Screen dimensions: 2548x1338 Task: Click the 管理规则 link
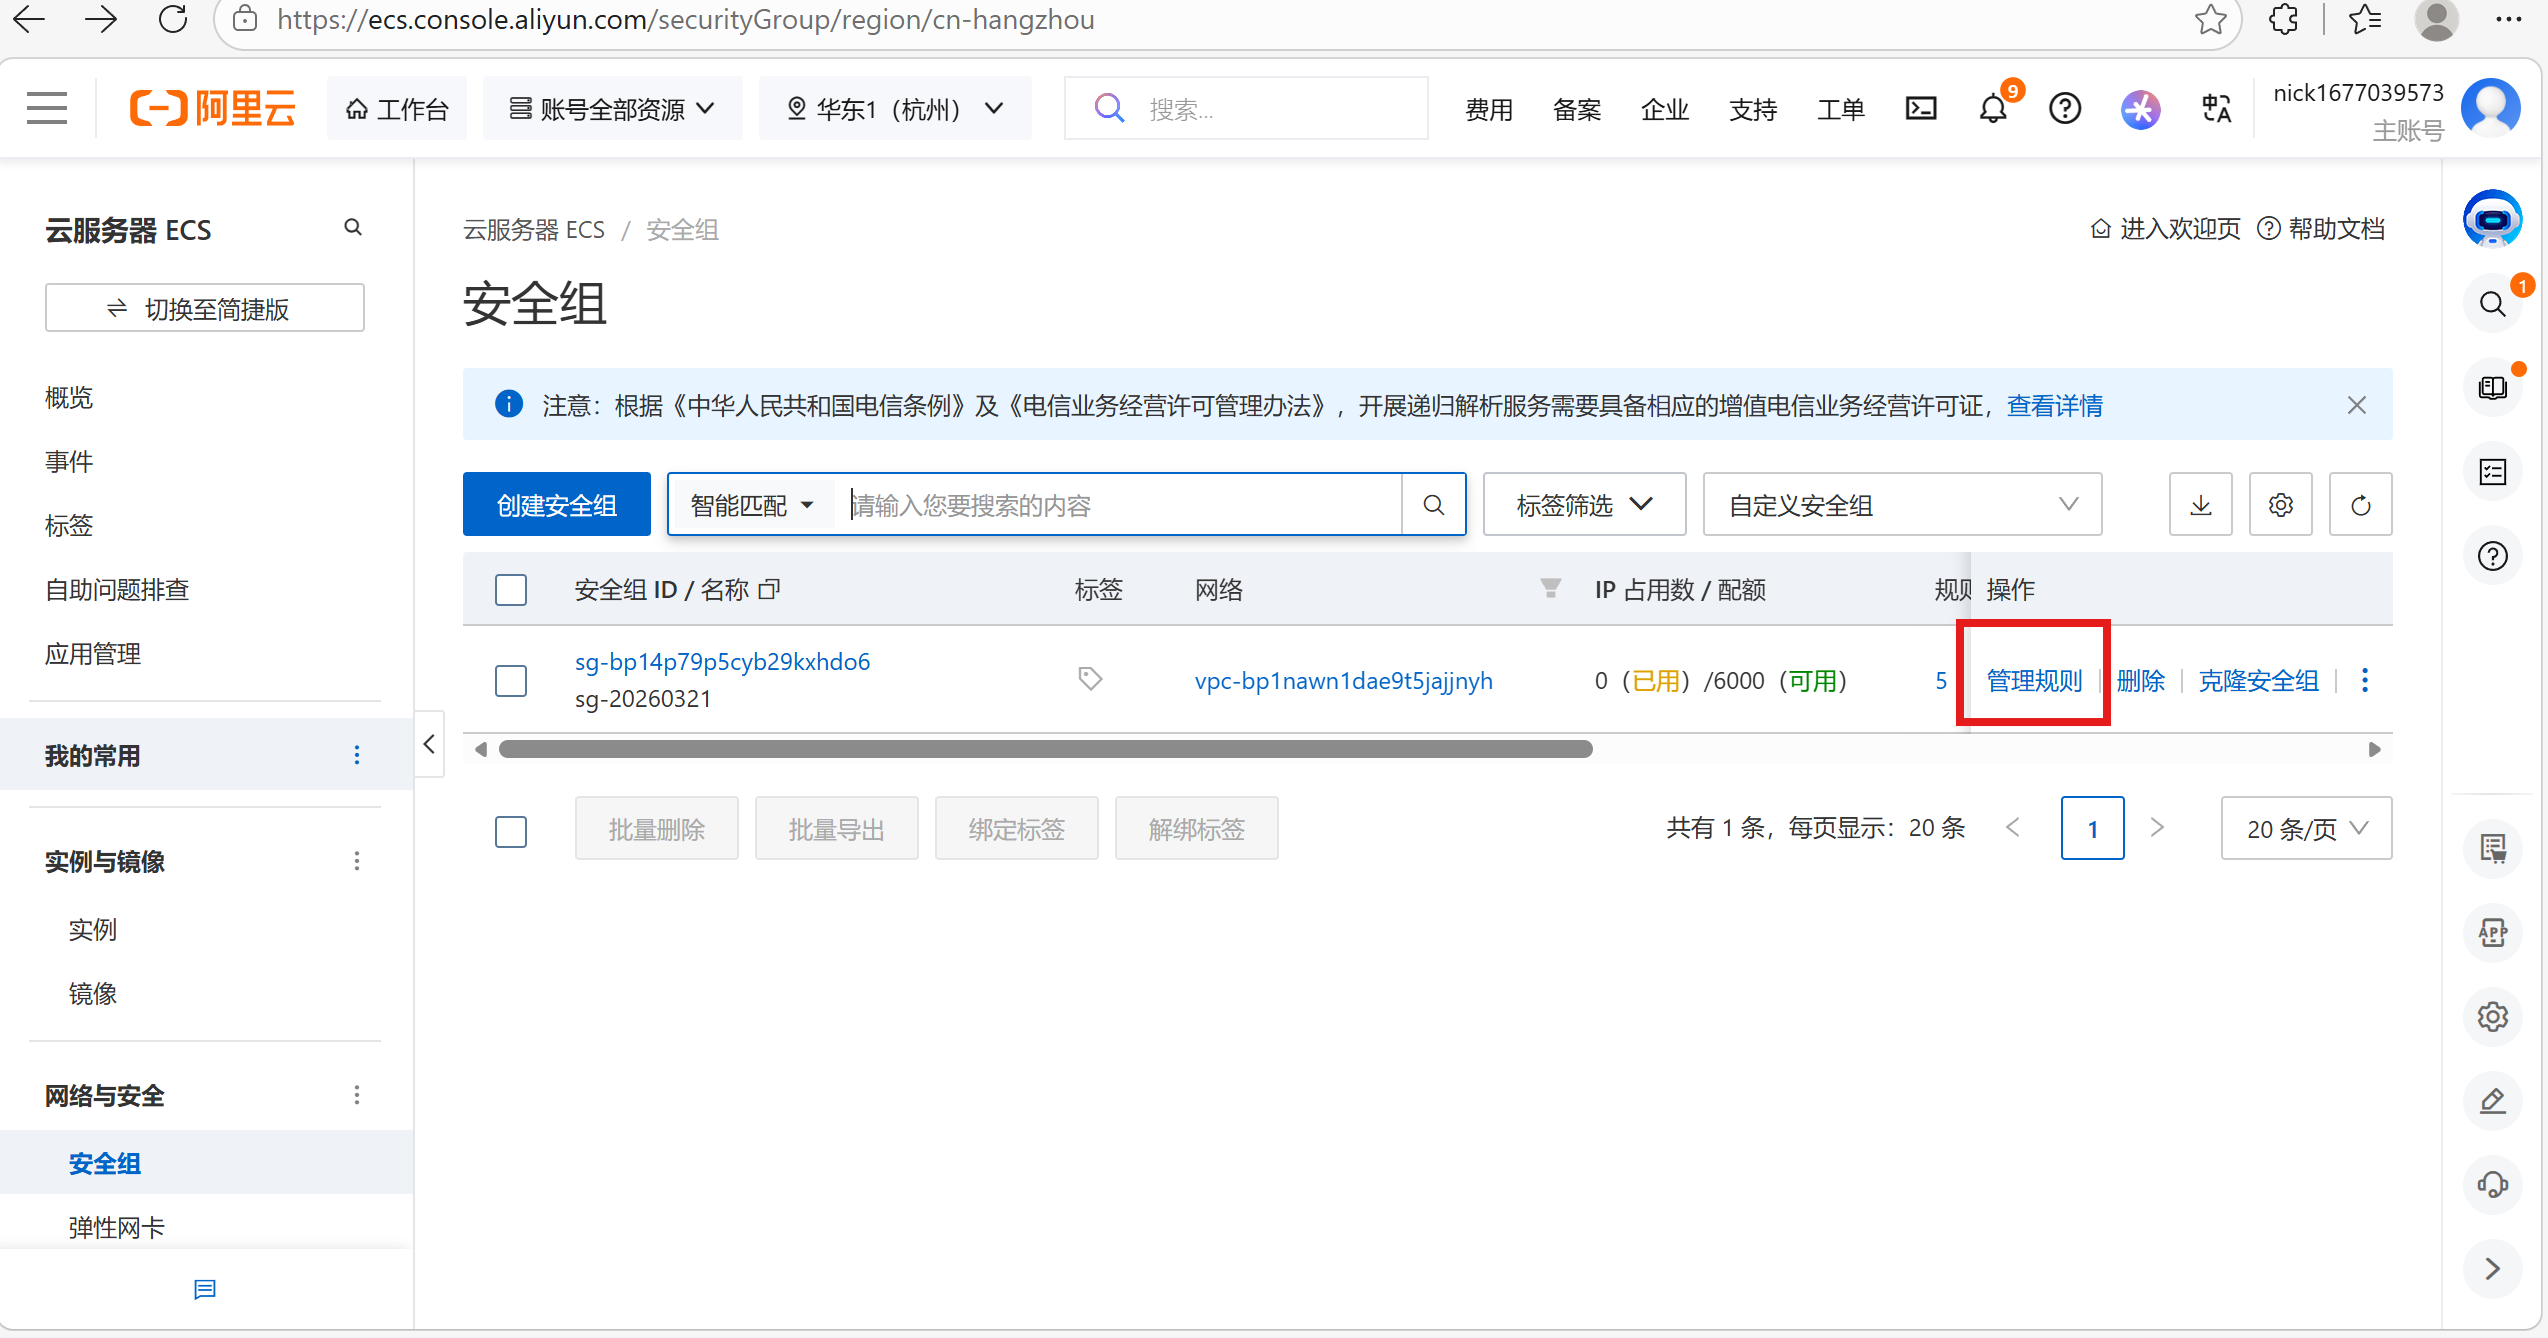(x=2033, y=681)
